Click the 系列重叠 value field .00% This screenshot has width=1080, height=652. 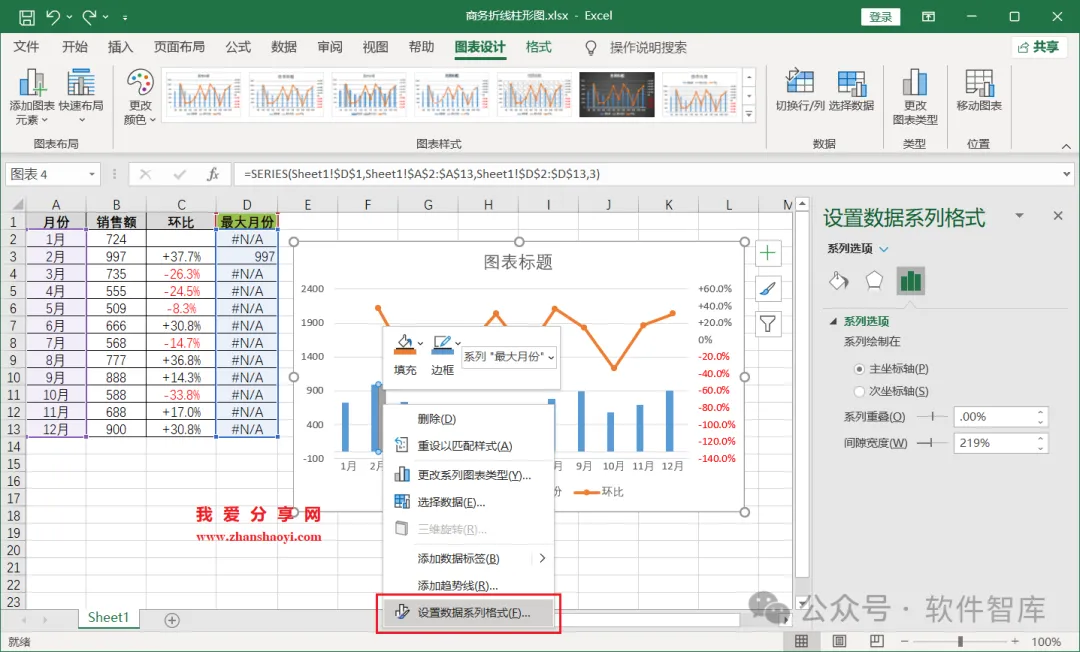[995, 417]
